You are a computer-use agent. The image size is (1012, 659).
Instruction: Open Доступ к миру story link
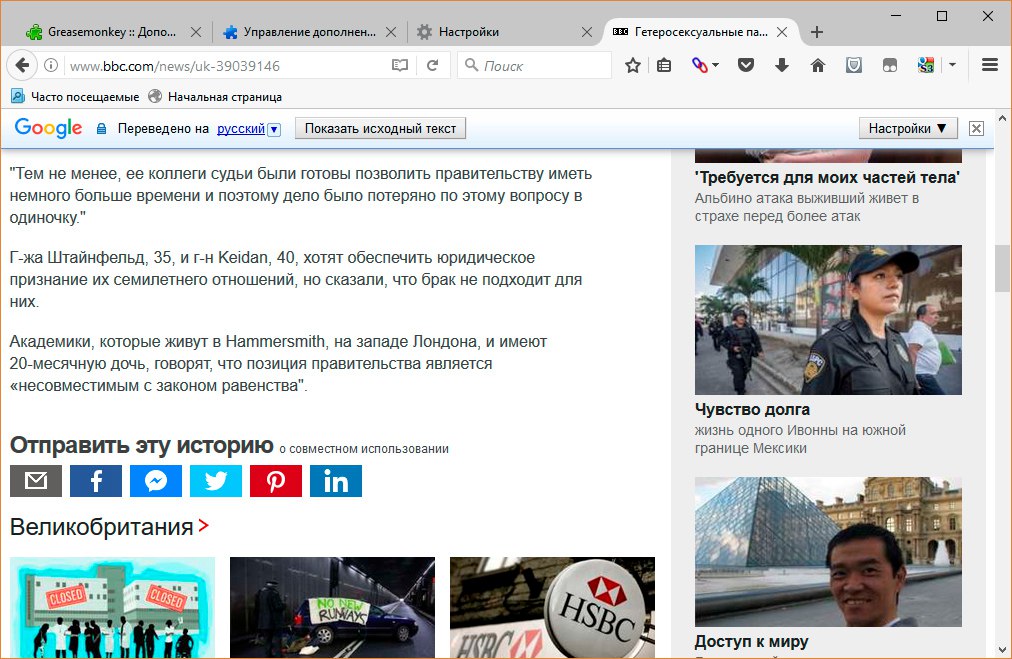point(751,642)
